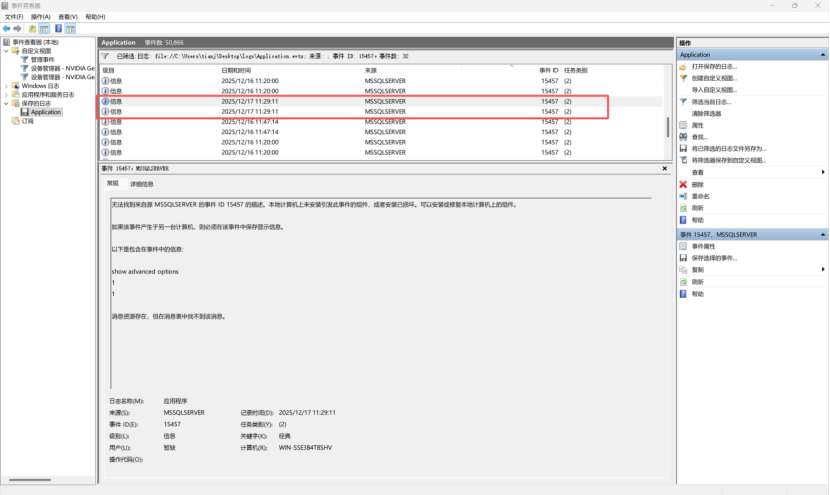This screenshot has width=830, height=495.
Task: Collapse the Application section in actions pane
Action: [x=821, y=55]
